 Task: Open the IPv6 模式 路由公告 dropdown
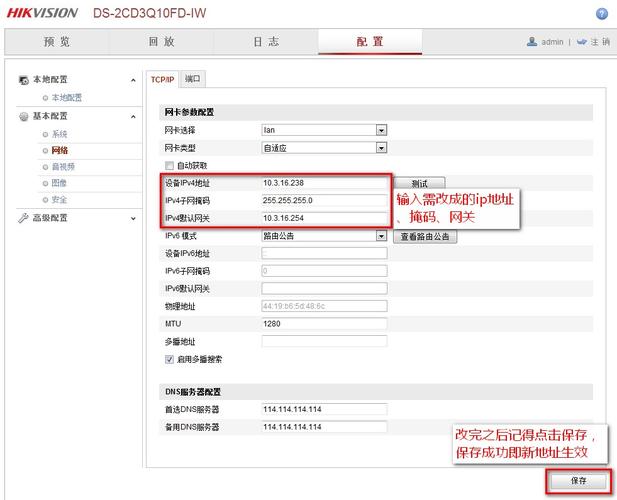tap(324, 236)
